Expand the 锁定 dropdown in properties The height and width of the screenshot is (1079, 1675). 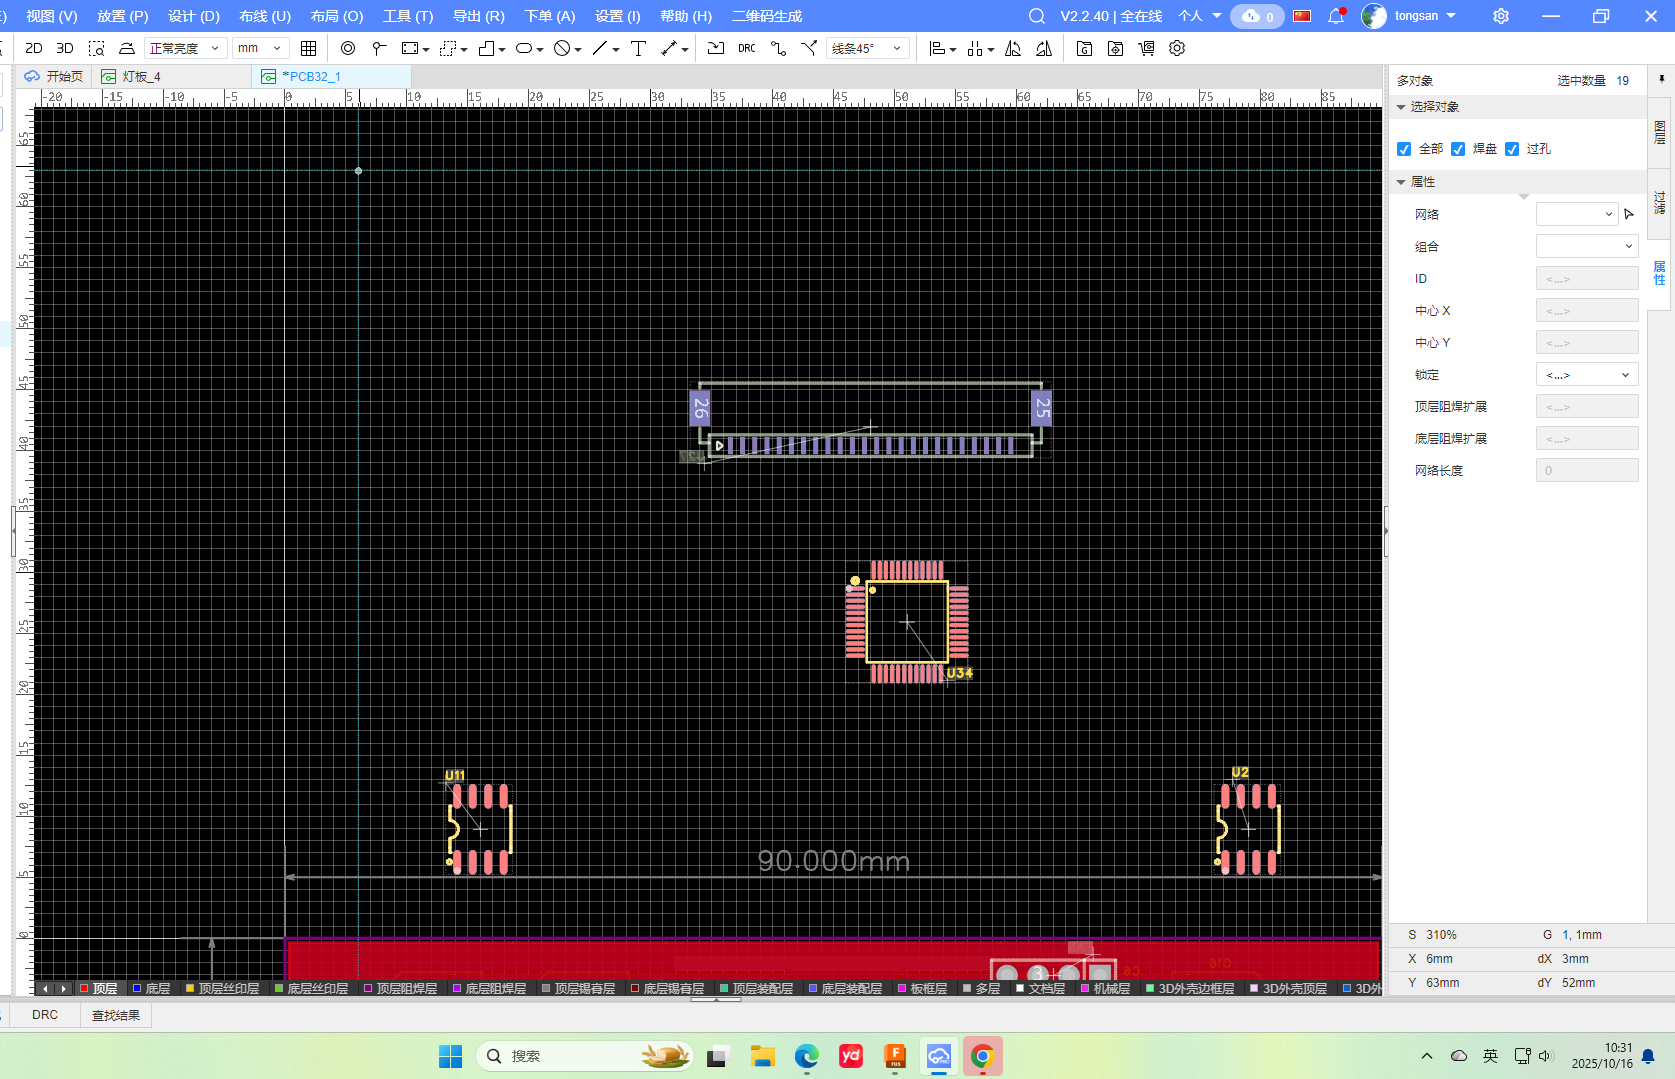[x=1587, y=375]
